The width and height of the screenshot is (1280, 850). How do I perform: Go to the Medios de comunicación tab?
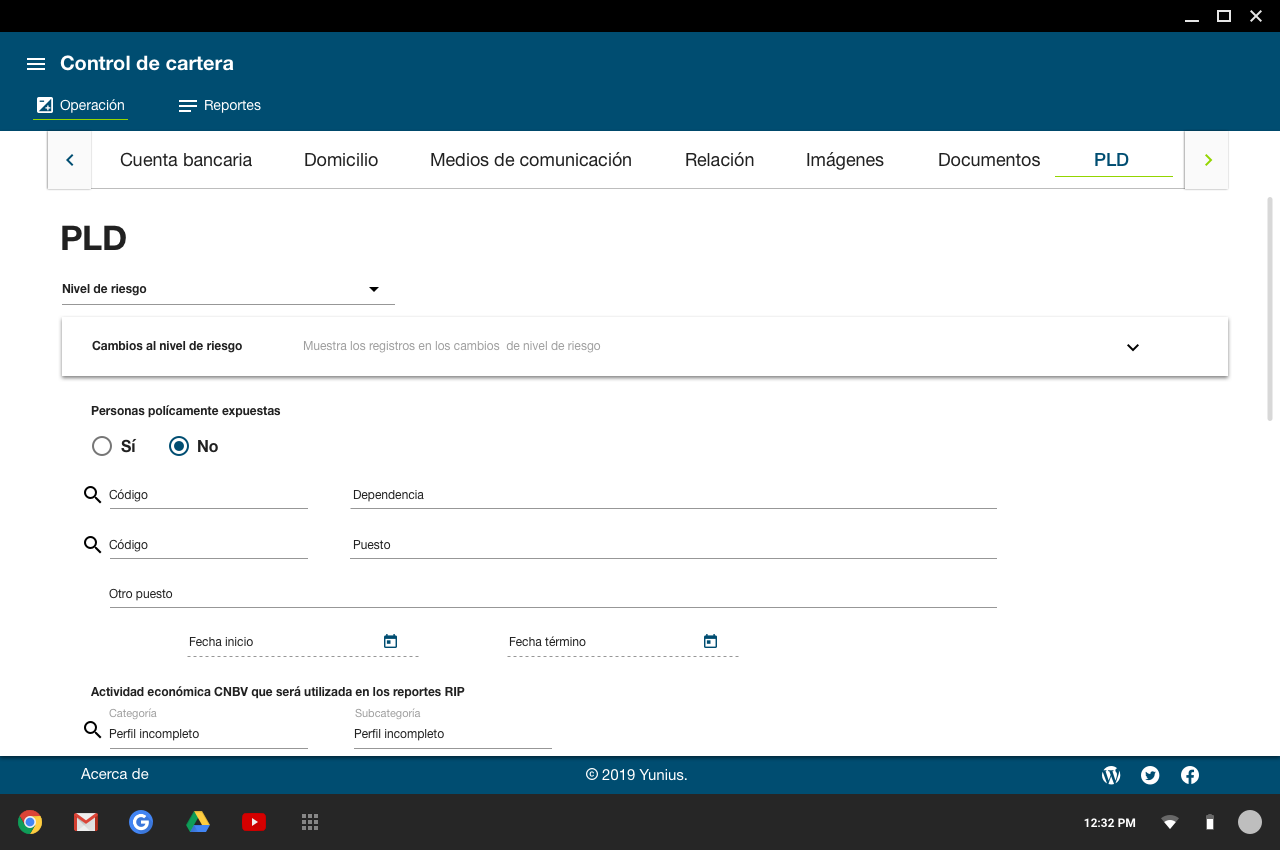(530, 160)
